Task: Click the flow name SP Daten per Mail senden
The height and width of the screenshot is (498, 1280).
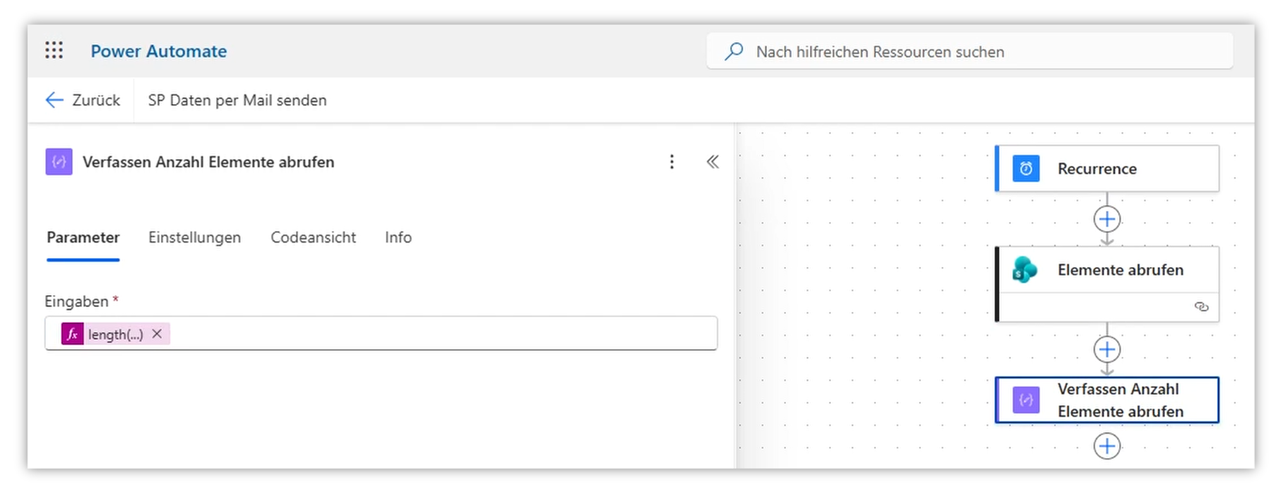Action: (x=237, y=100)
